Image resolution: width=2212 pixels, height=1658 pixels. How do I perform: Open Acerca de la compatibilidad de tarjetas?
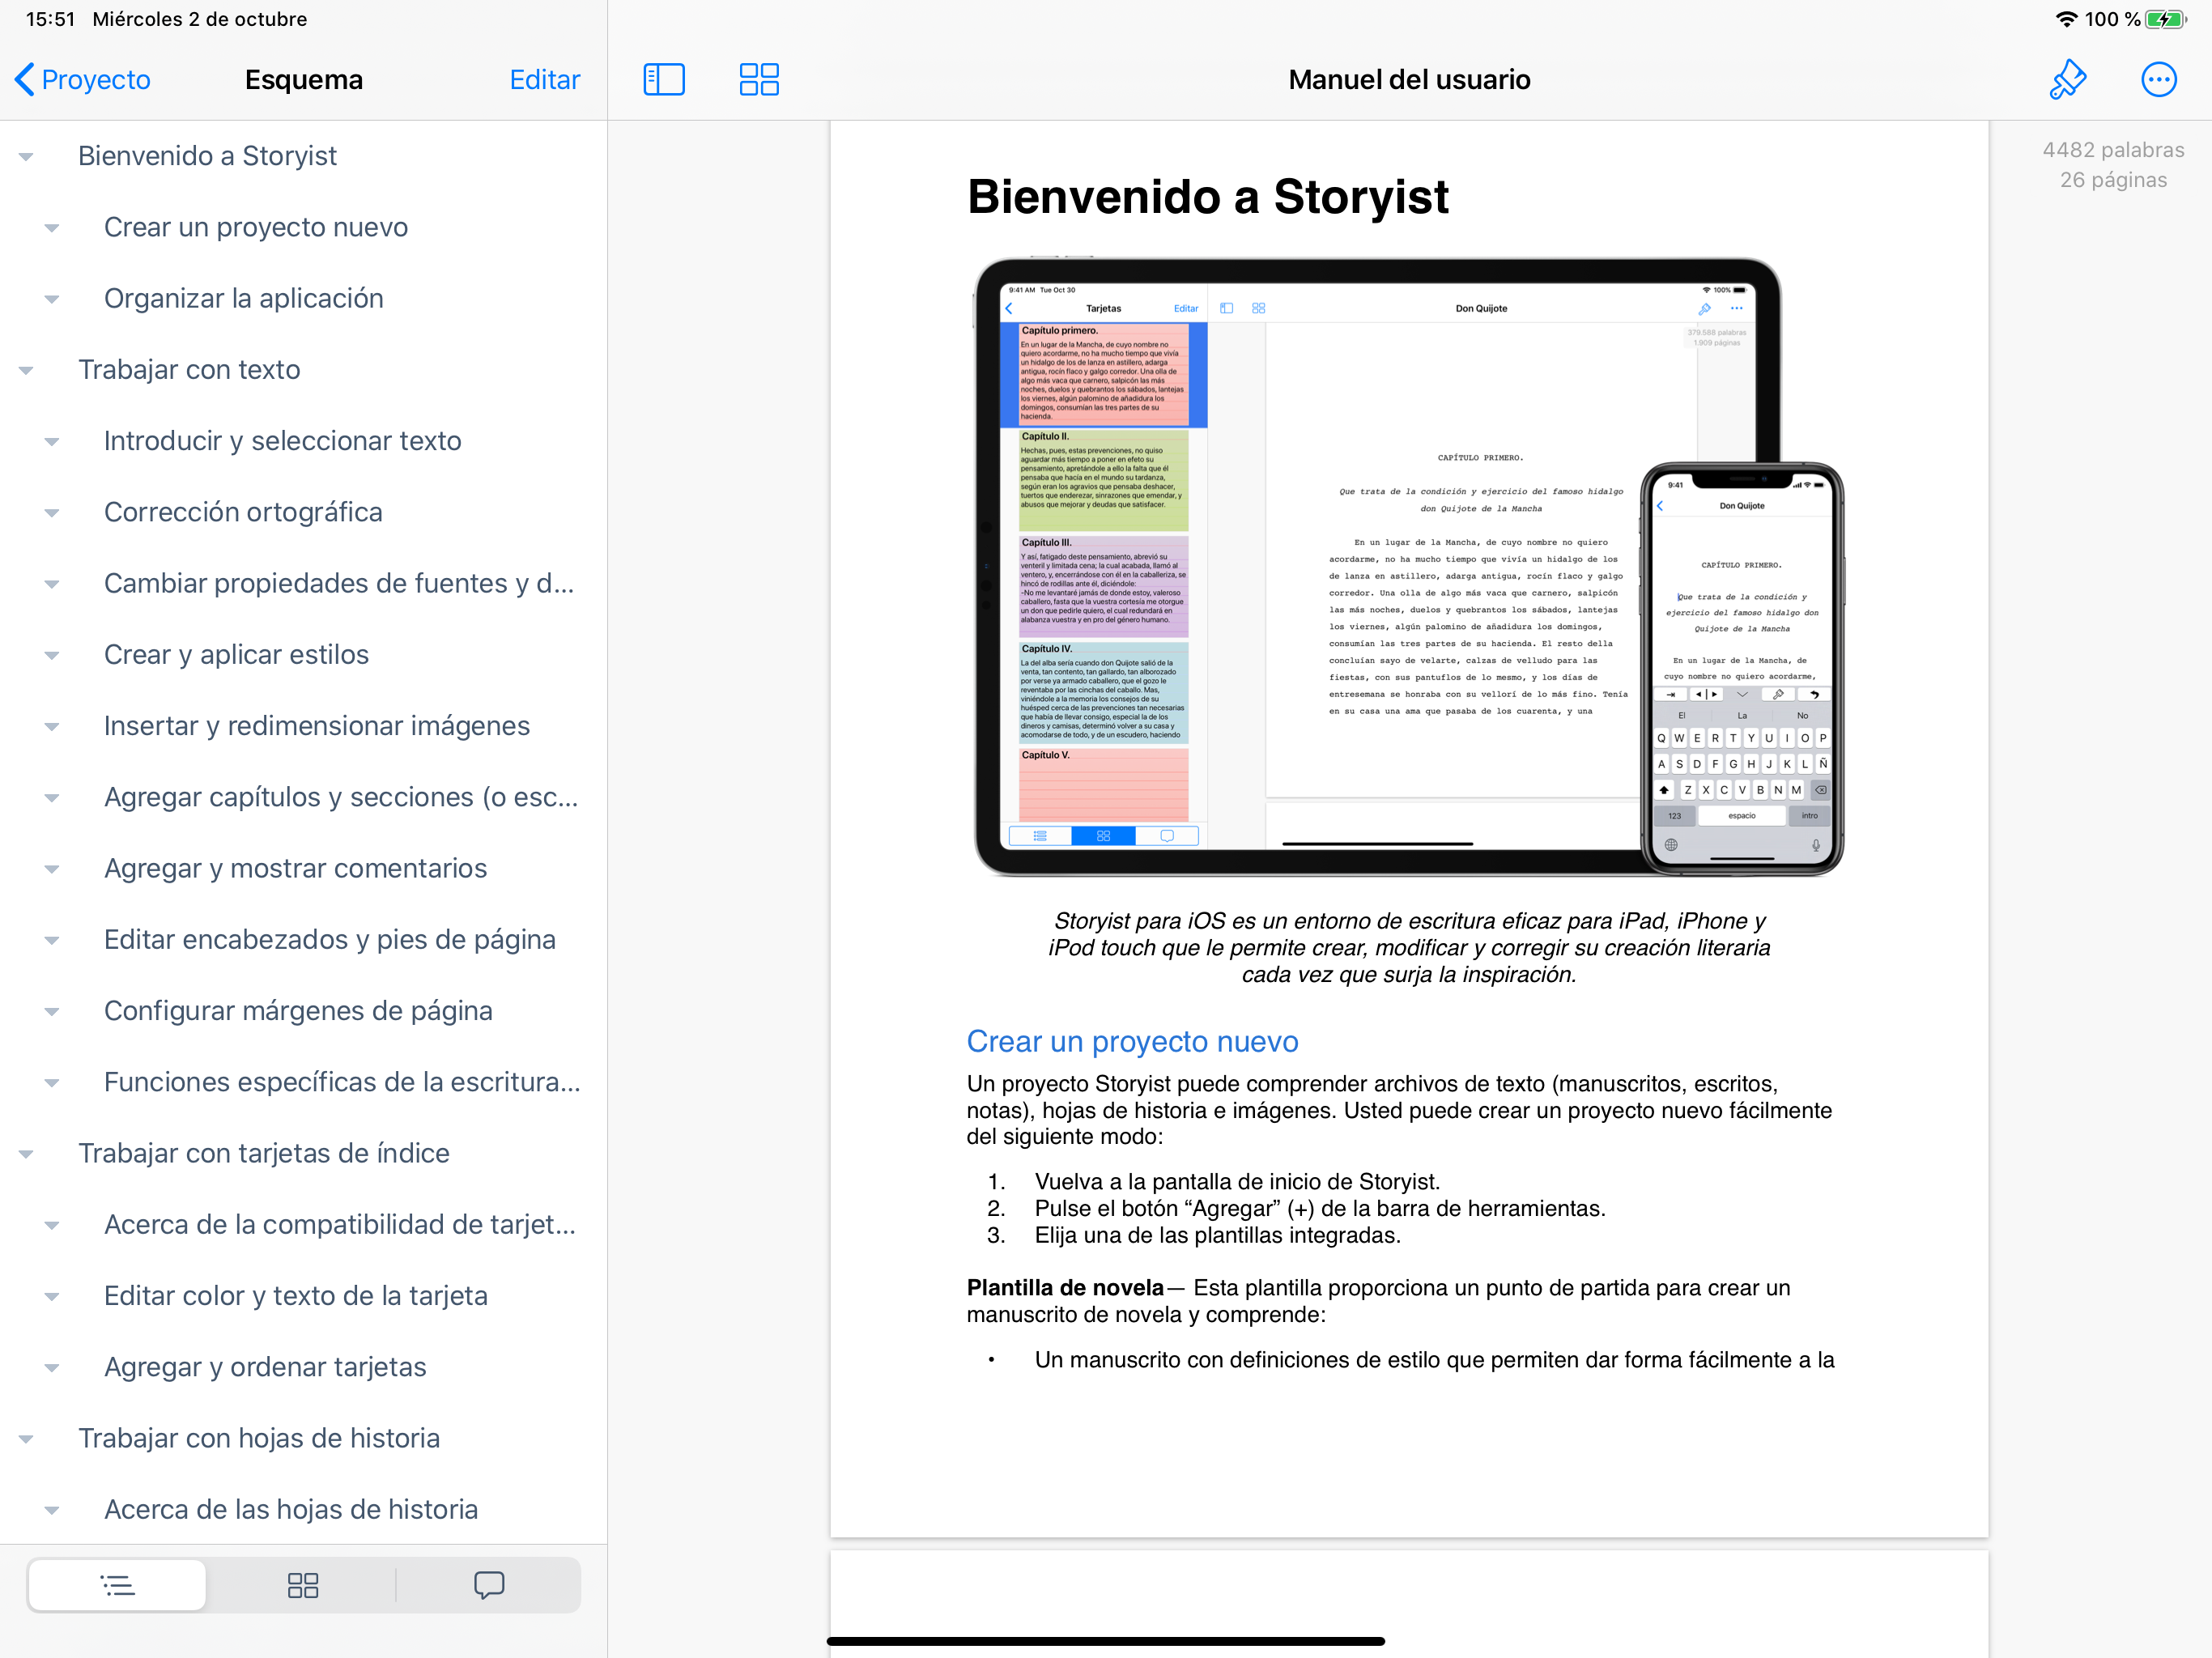point(340,1224)
